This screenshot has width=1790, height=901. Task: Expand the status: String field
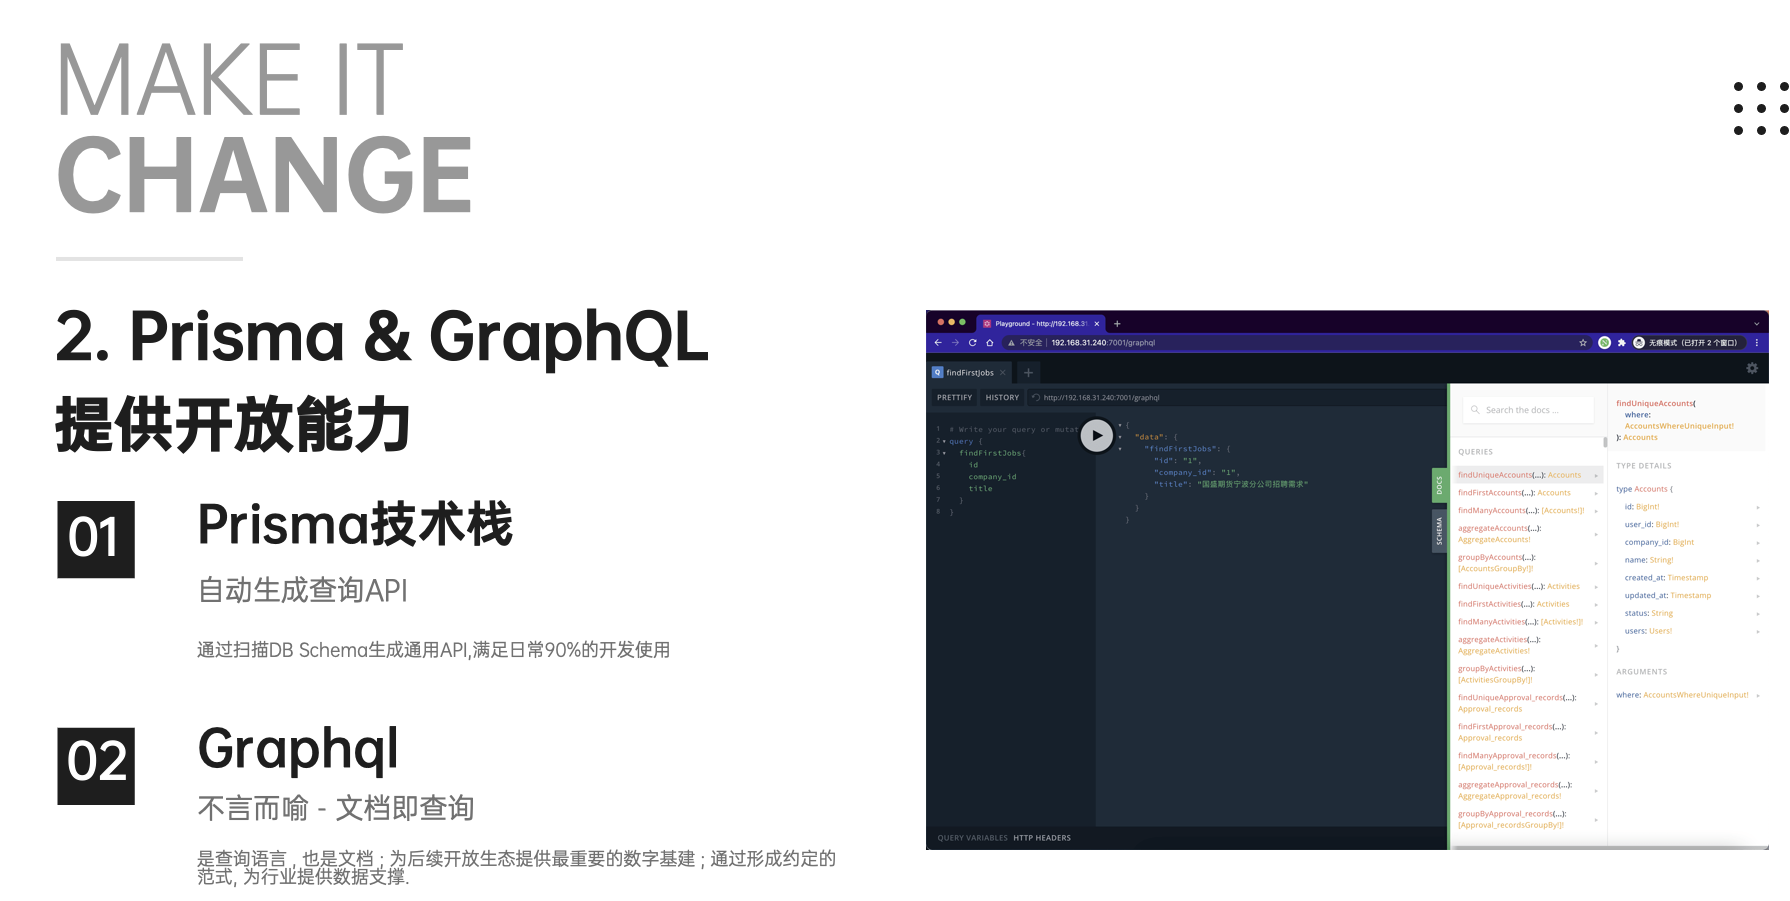click(x=1688, y=614)
